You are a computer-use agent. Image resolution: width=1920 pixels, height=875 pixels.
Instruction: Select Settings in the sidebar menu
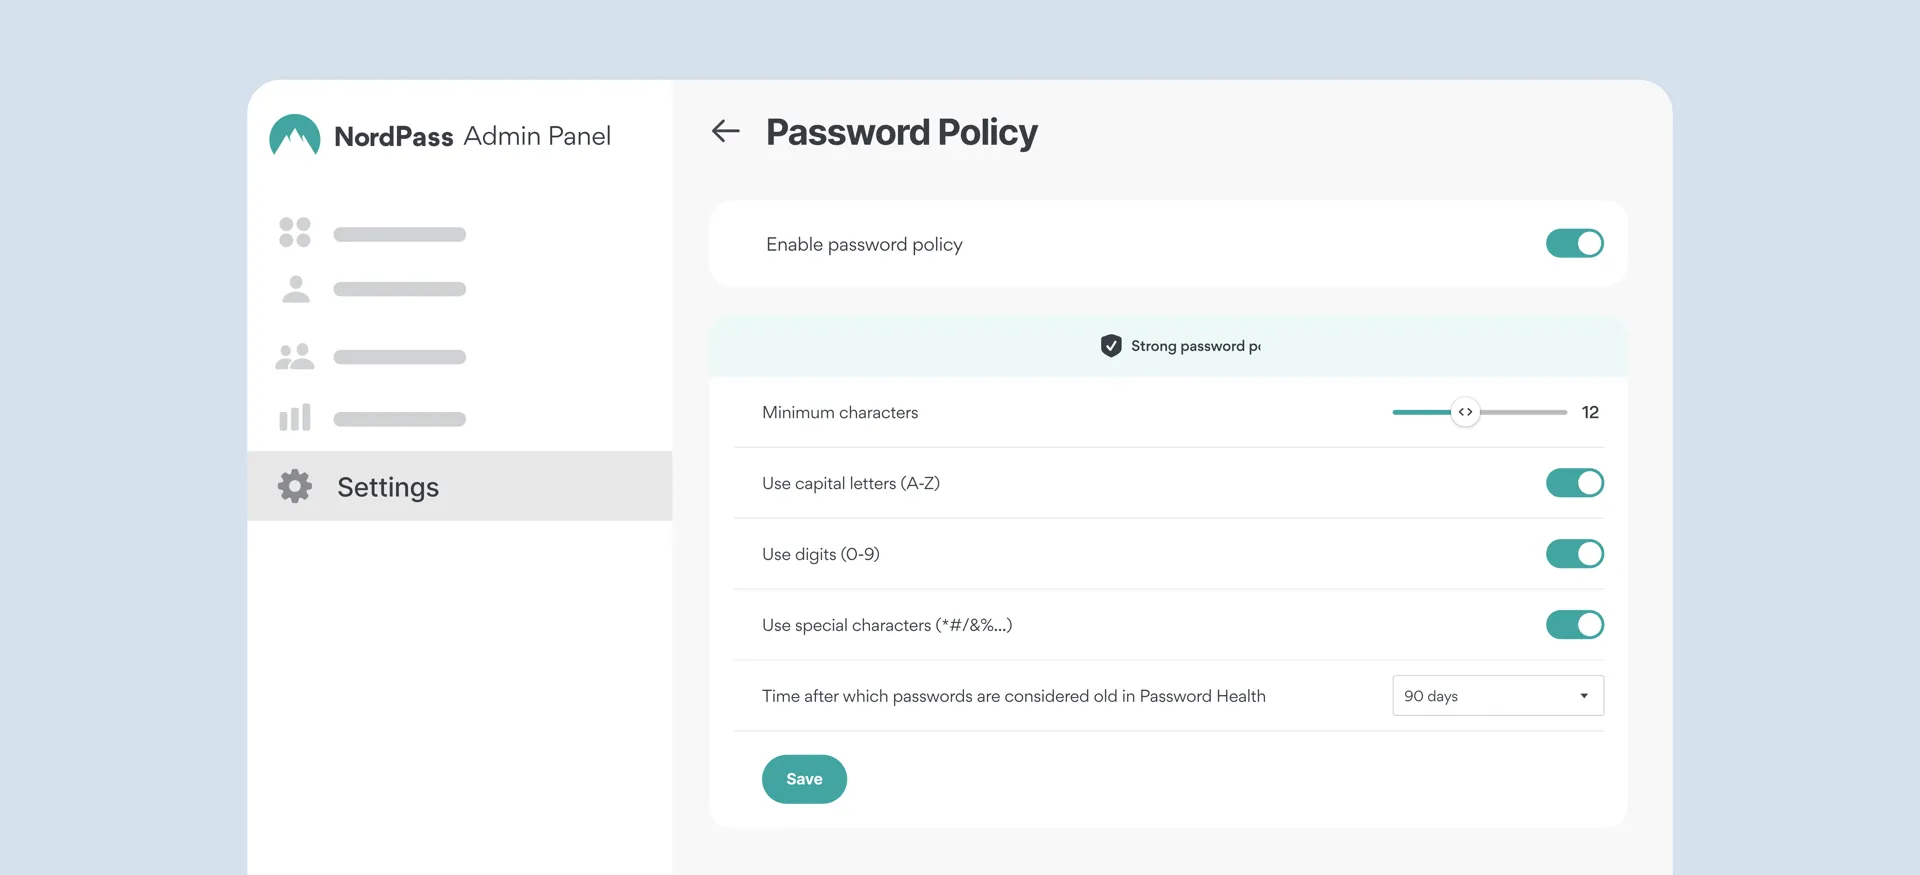388,487
